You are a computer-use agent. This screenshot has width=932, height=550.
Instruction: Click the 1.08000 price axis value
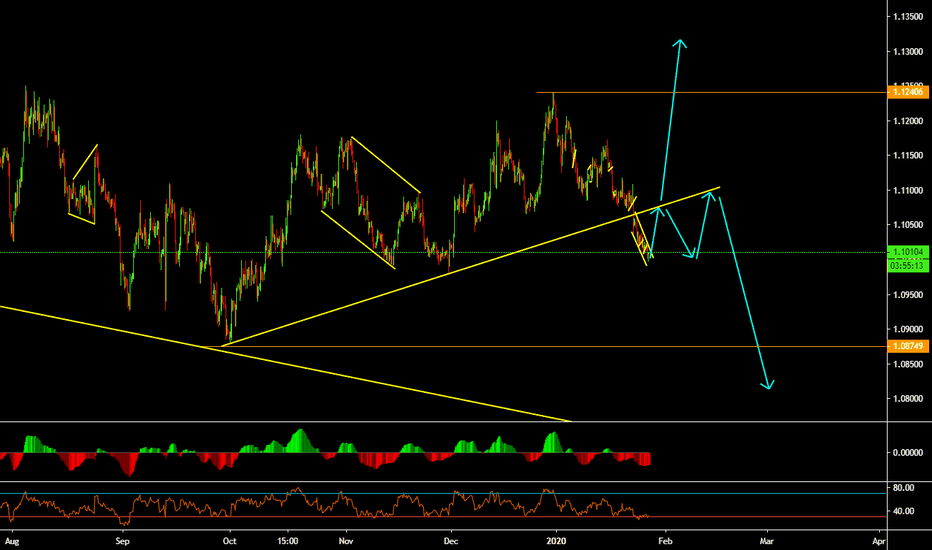908,398
